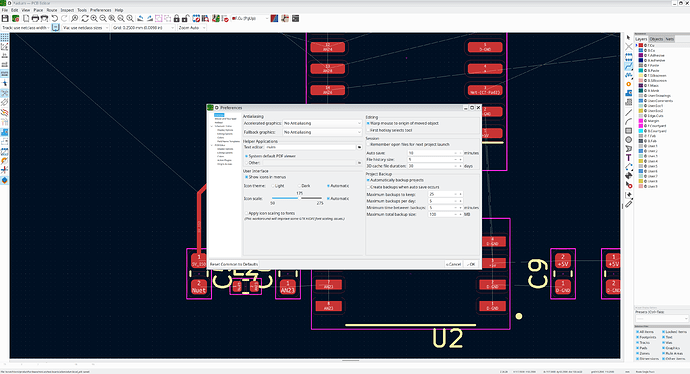The width and height of the screenshot is (690, 374).
Task: Click the Print icon in top toolbar
Action: [x=35, y=18]
